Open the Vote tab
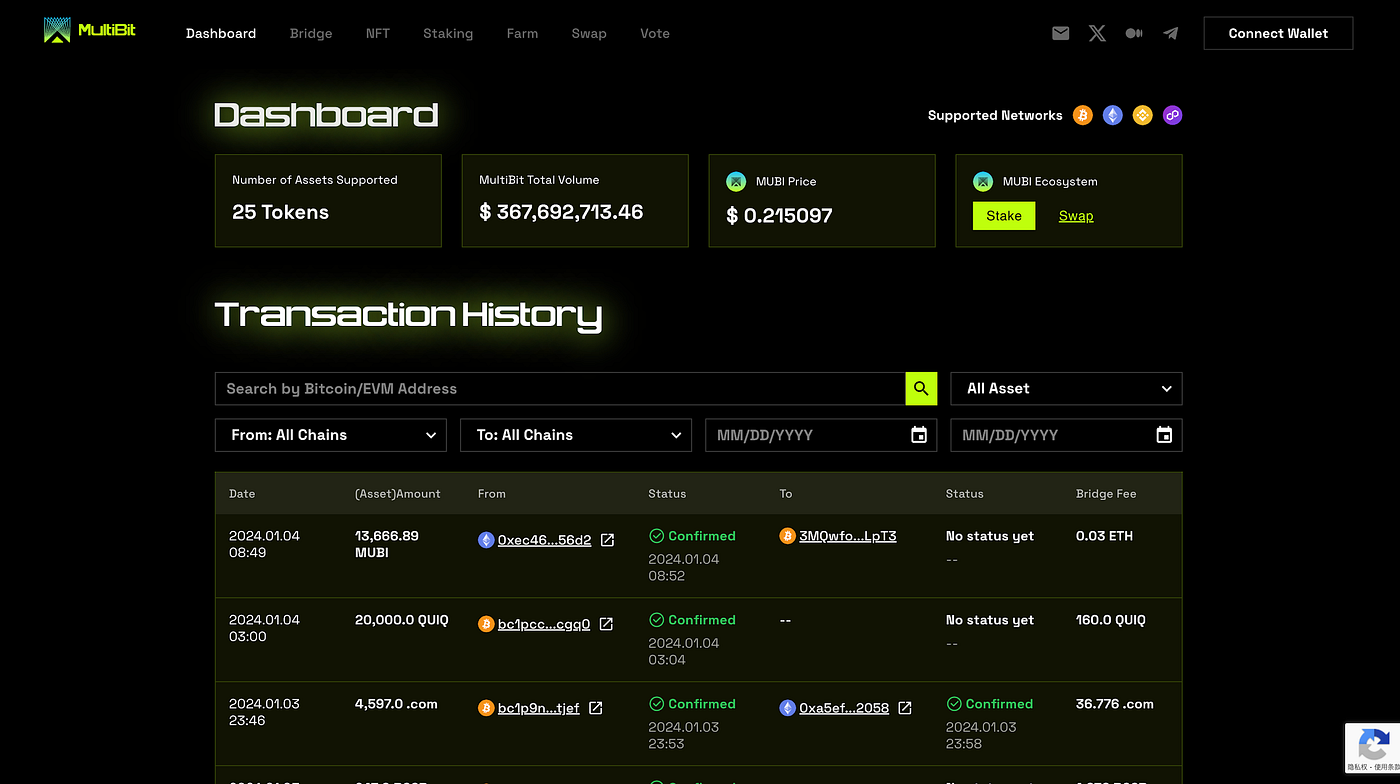Image resolution: width=1400 pixels, height=784 pixels. (655, 33)
